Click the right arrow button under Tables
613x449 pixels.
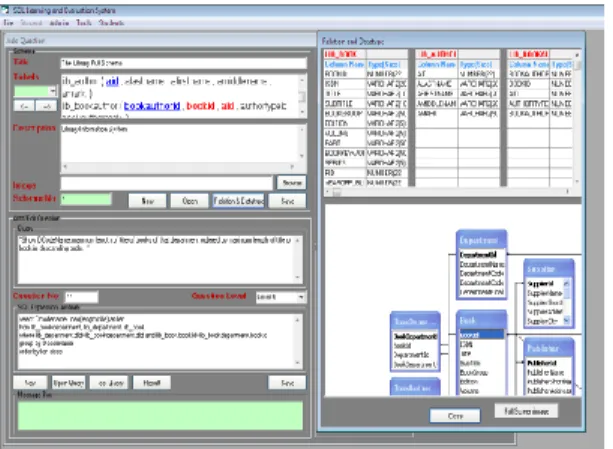pos(46,106)
